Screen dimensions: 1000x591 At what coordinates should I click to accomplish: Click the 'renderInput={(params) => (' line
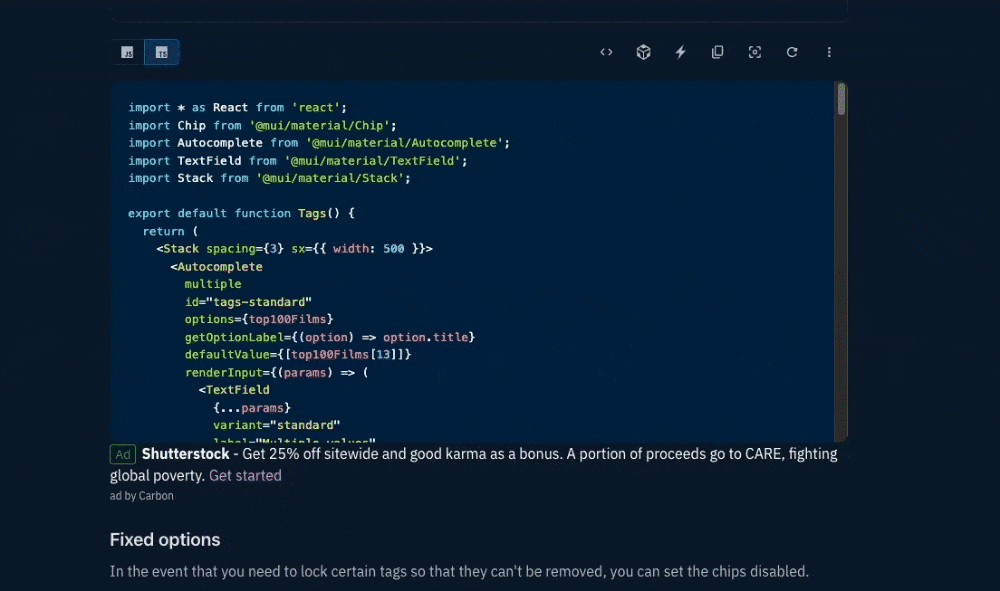pos(276,372)
